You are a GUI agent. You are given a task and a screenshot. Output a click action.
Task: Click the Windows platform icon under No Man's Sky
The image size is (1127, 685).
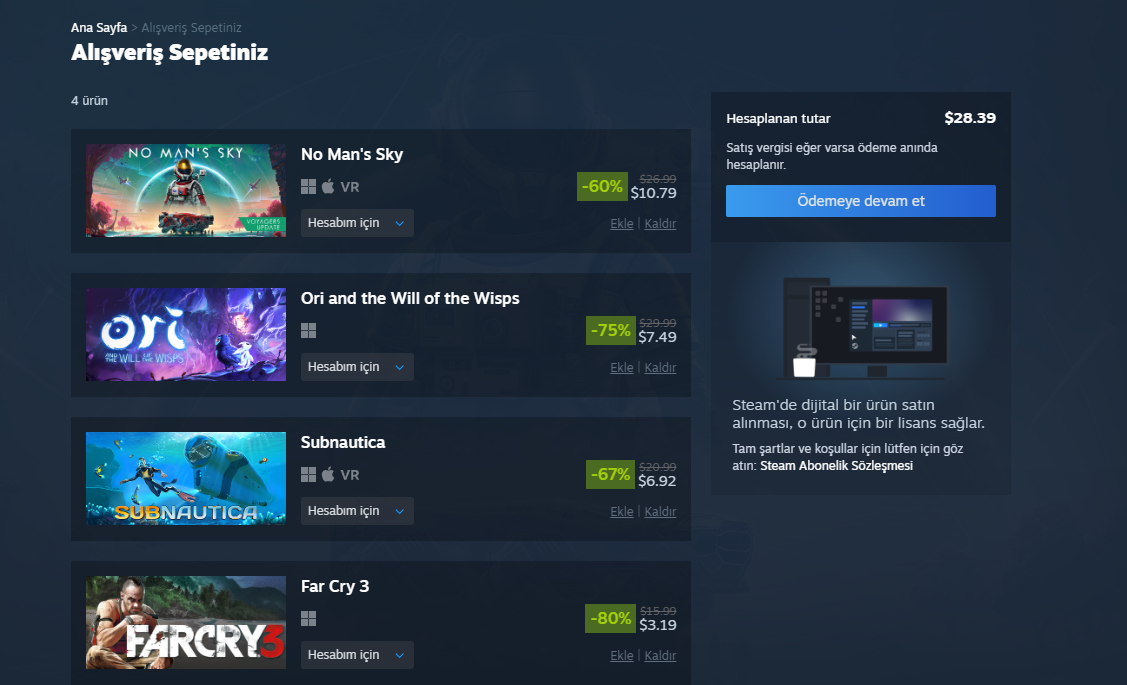coord(308,187)
